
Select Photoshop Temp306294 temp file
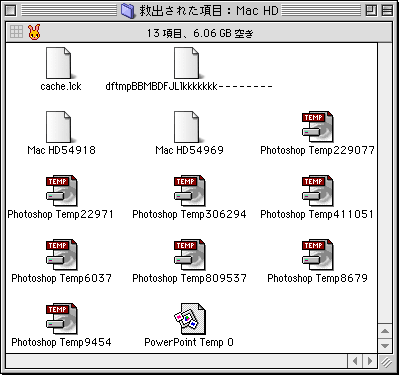coord(189,191)
